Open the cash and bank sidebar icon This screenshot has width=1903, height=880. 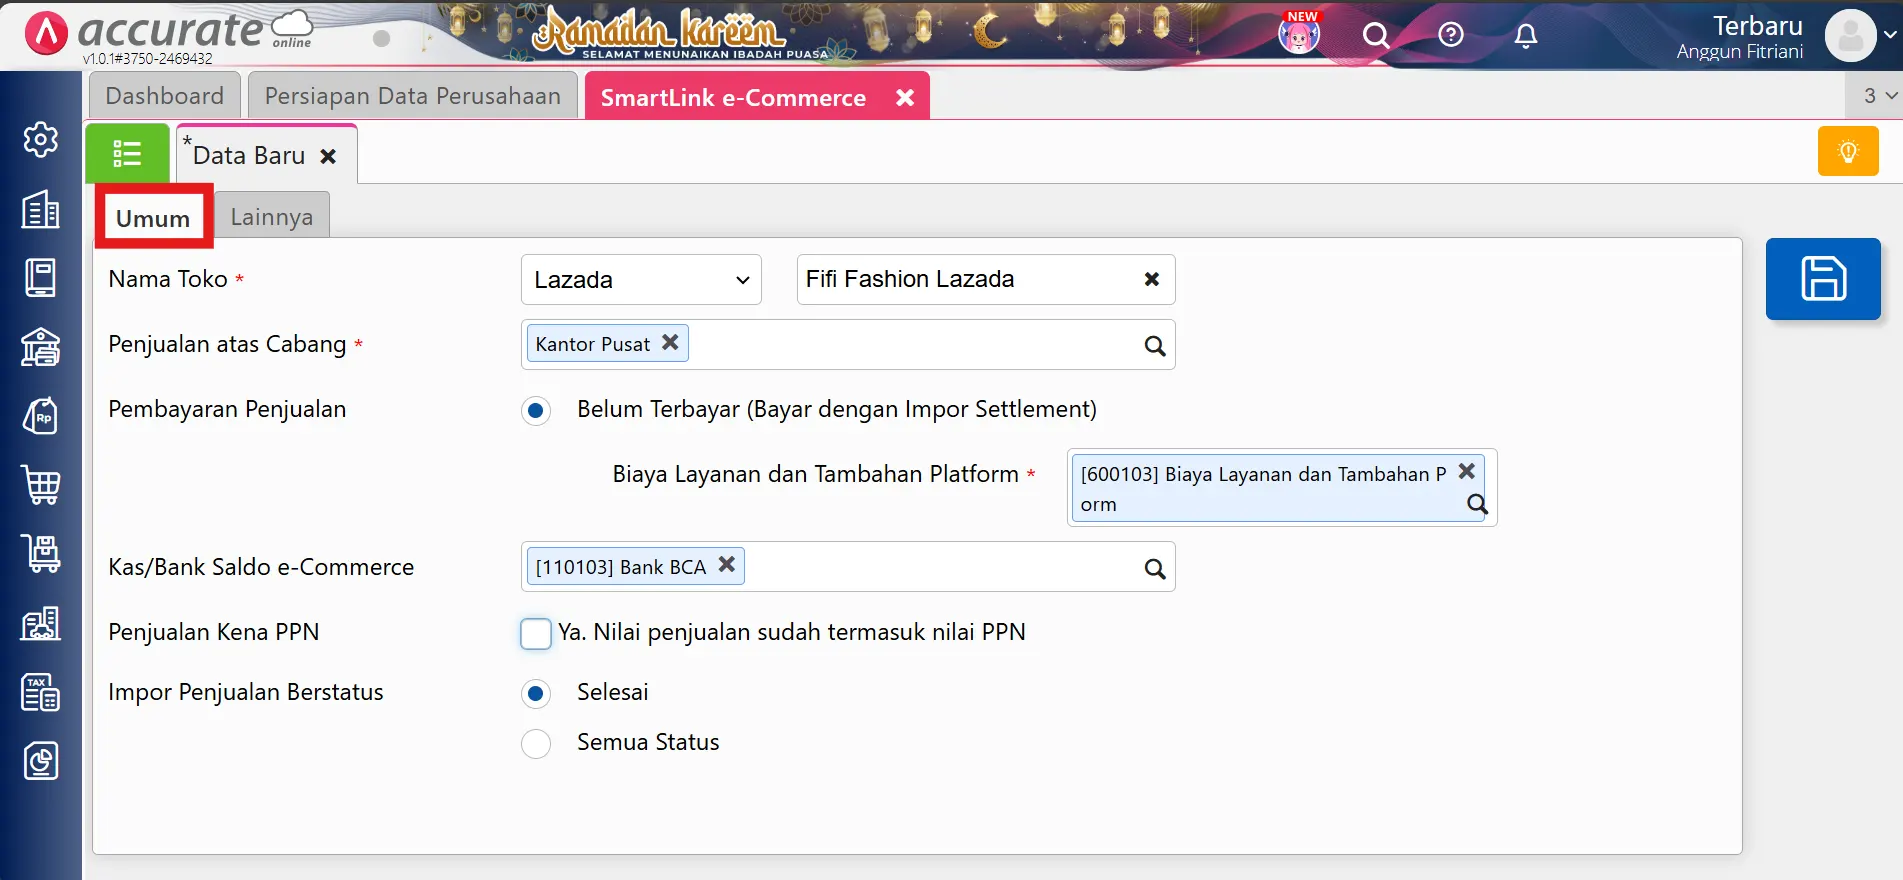pyautogui.click(x=41, y=347)
